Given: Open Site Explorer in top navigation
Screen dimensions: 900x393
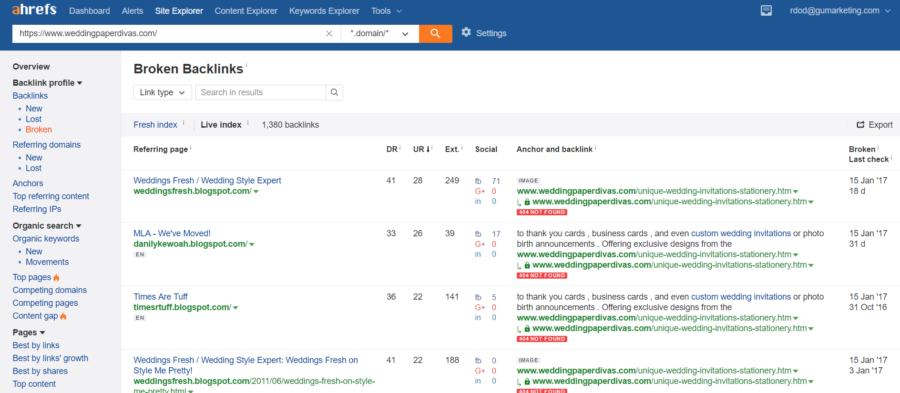Looking at the screenshot, I should coord(179,11).
